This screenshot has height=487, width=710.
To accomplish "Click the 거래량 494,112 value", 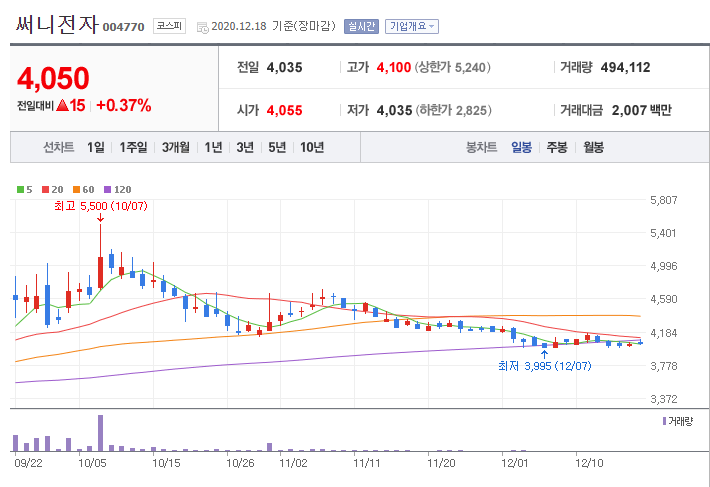I will [x=625, y=67].
